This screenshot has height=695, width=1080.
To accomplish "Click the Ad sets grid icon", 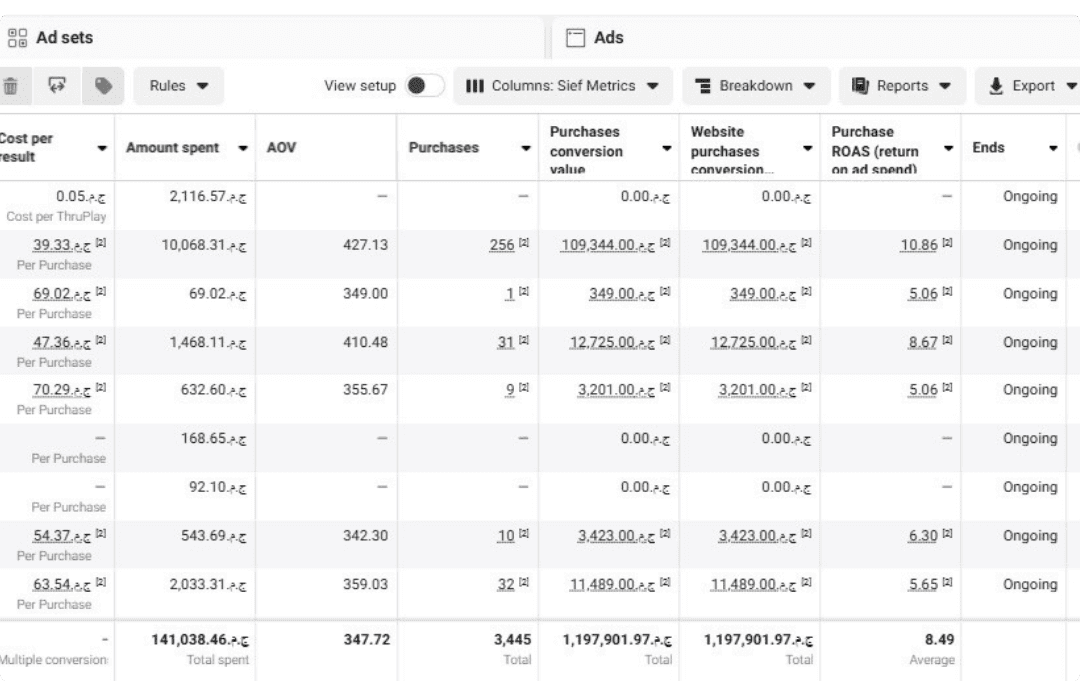I will (17, 38).
